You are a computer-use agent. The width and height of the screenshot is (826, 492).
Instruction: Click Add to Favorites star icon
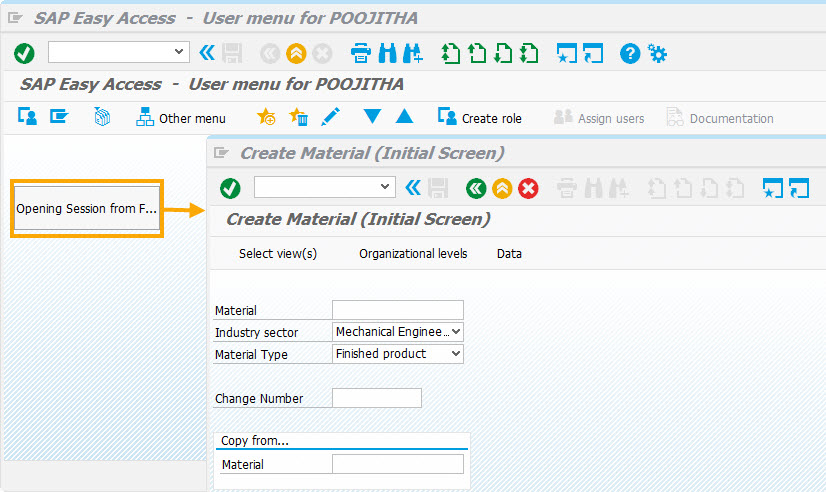click(x=266, y=116)
